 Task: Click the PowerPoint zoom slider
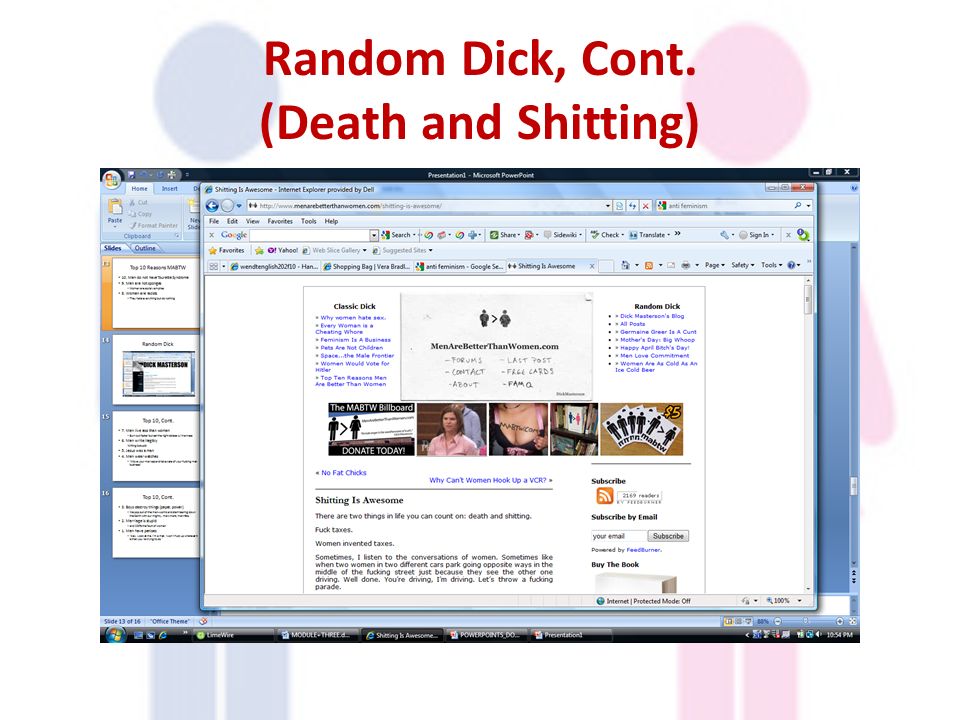(805, 621)
